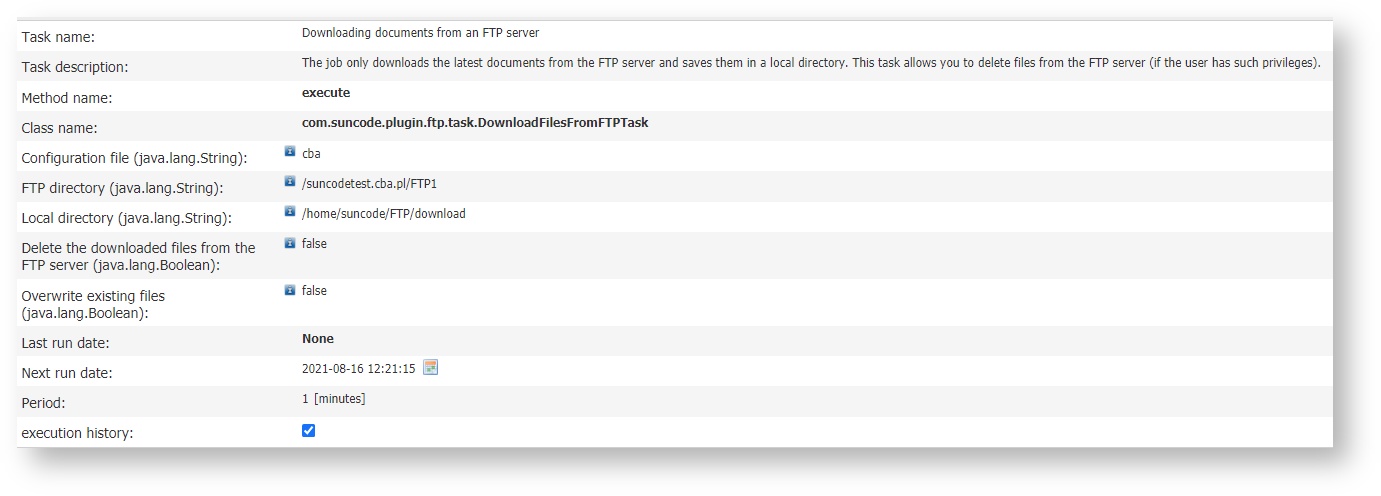Click the info icon beside Local directory path
The height and width of the screenshot is (496, 1381).
(x=290, y=211)
